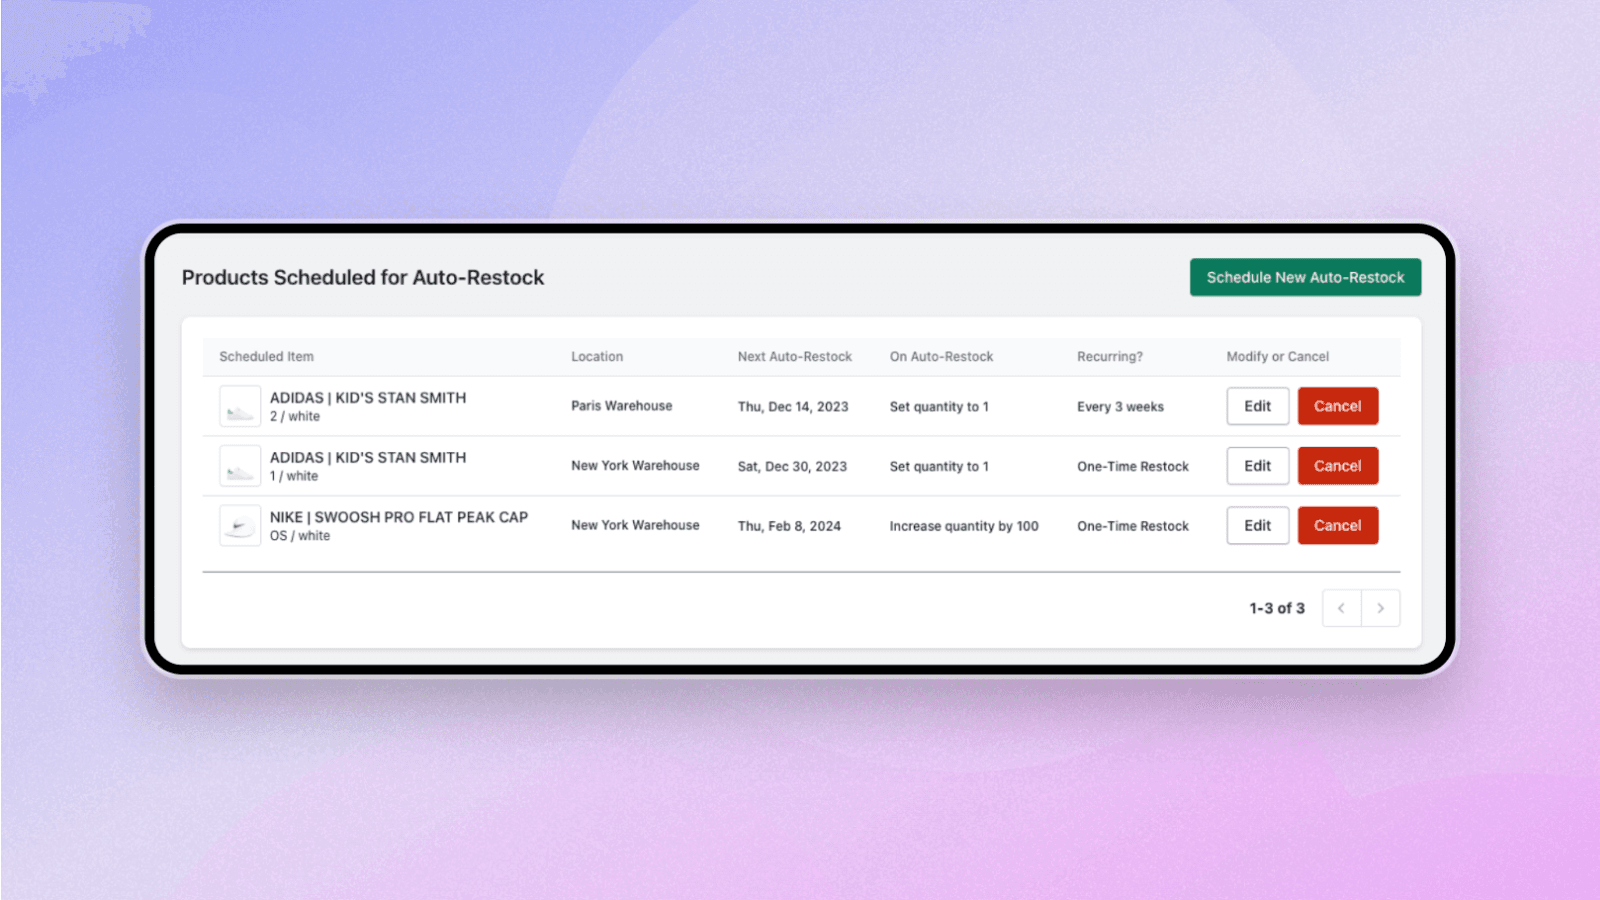Cancel the Nike Swoosh cap restock

coord(1337,525)
